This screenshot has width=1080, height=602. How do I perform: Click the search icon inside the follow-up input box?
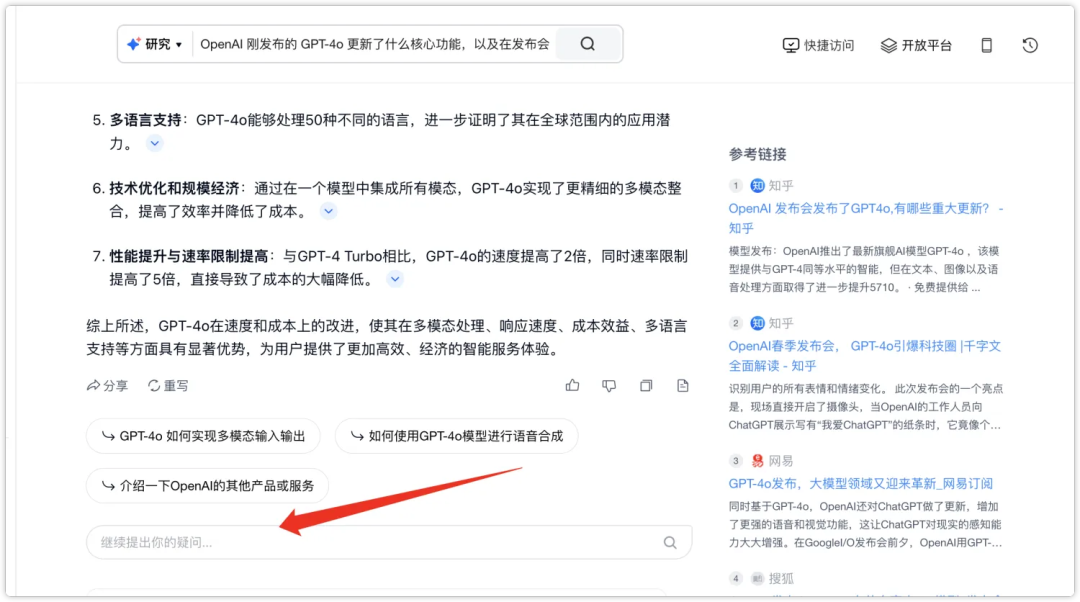(x=669, y=541)
